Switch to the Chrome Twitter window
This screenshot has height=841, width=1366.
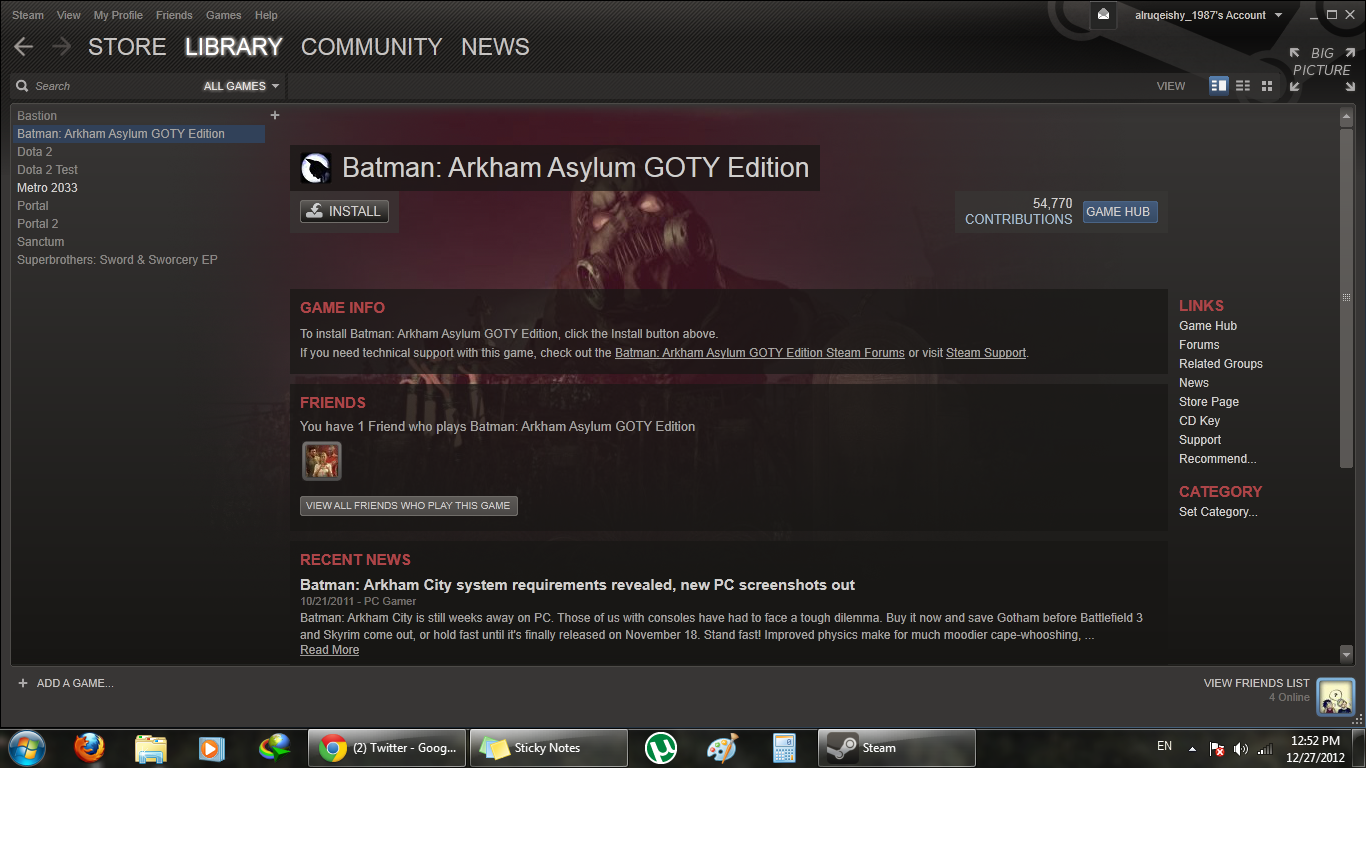387,748
